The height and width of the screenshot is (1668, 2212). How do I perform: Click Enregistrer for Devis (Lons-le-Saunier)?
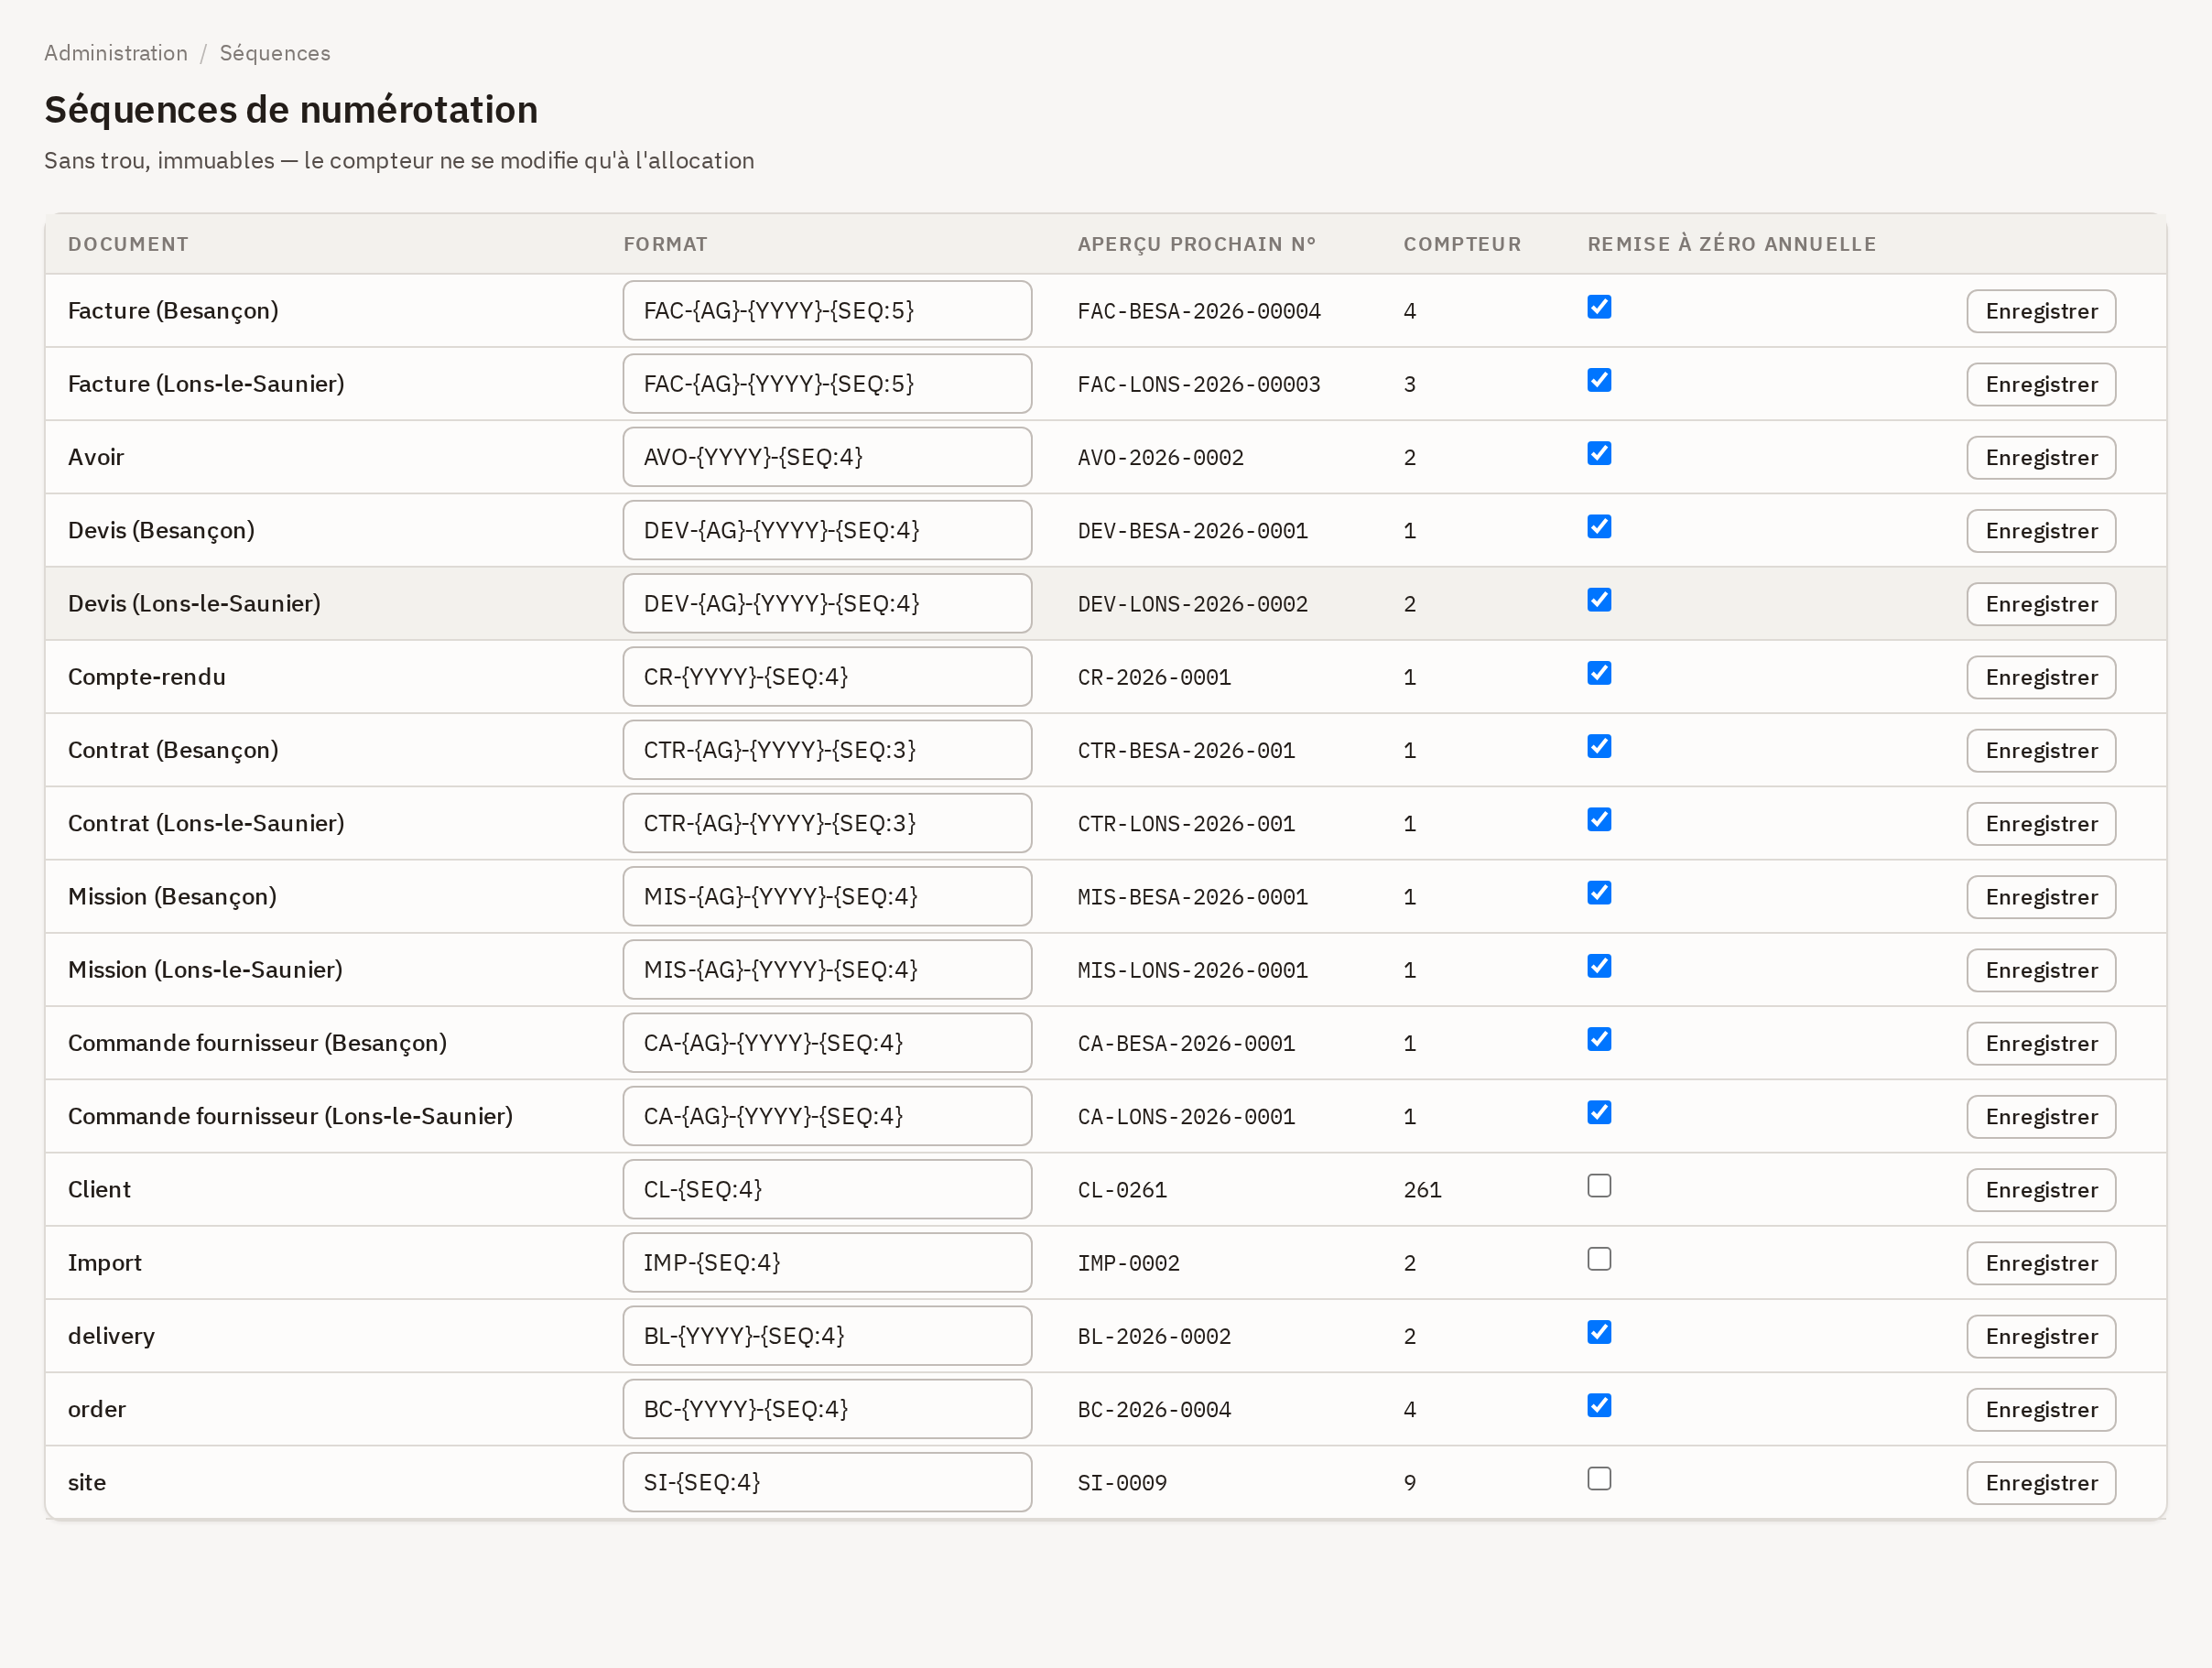(x=2041, y=604)
